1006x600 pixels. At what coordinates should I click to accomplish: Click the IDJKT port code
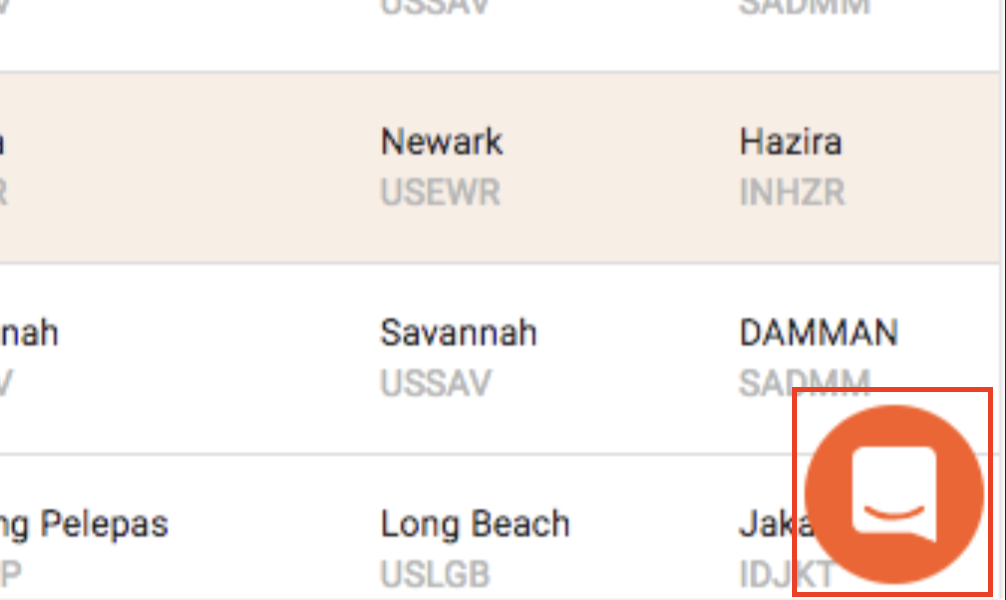click(787, 574)
